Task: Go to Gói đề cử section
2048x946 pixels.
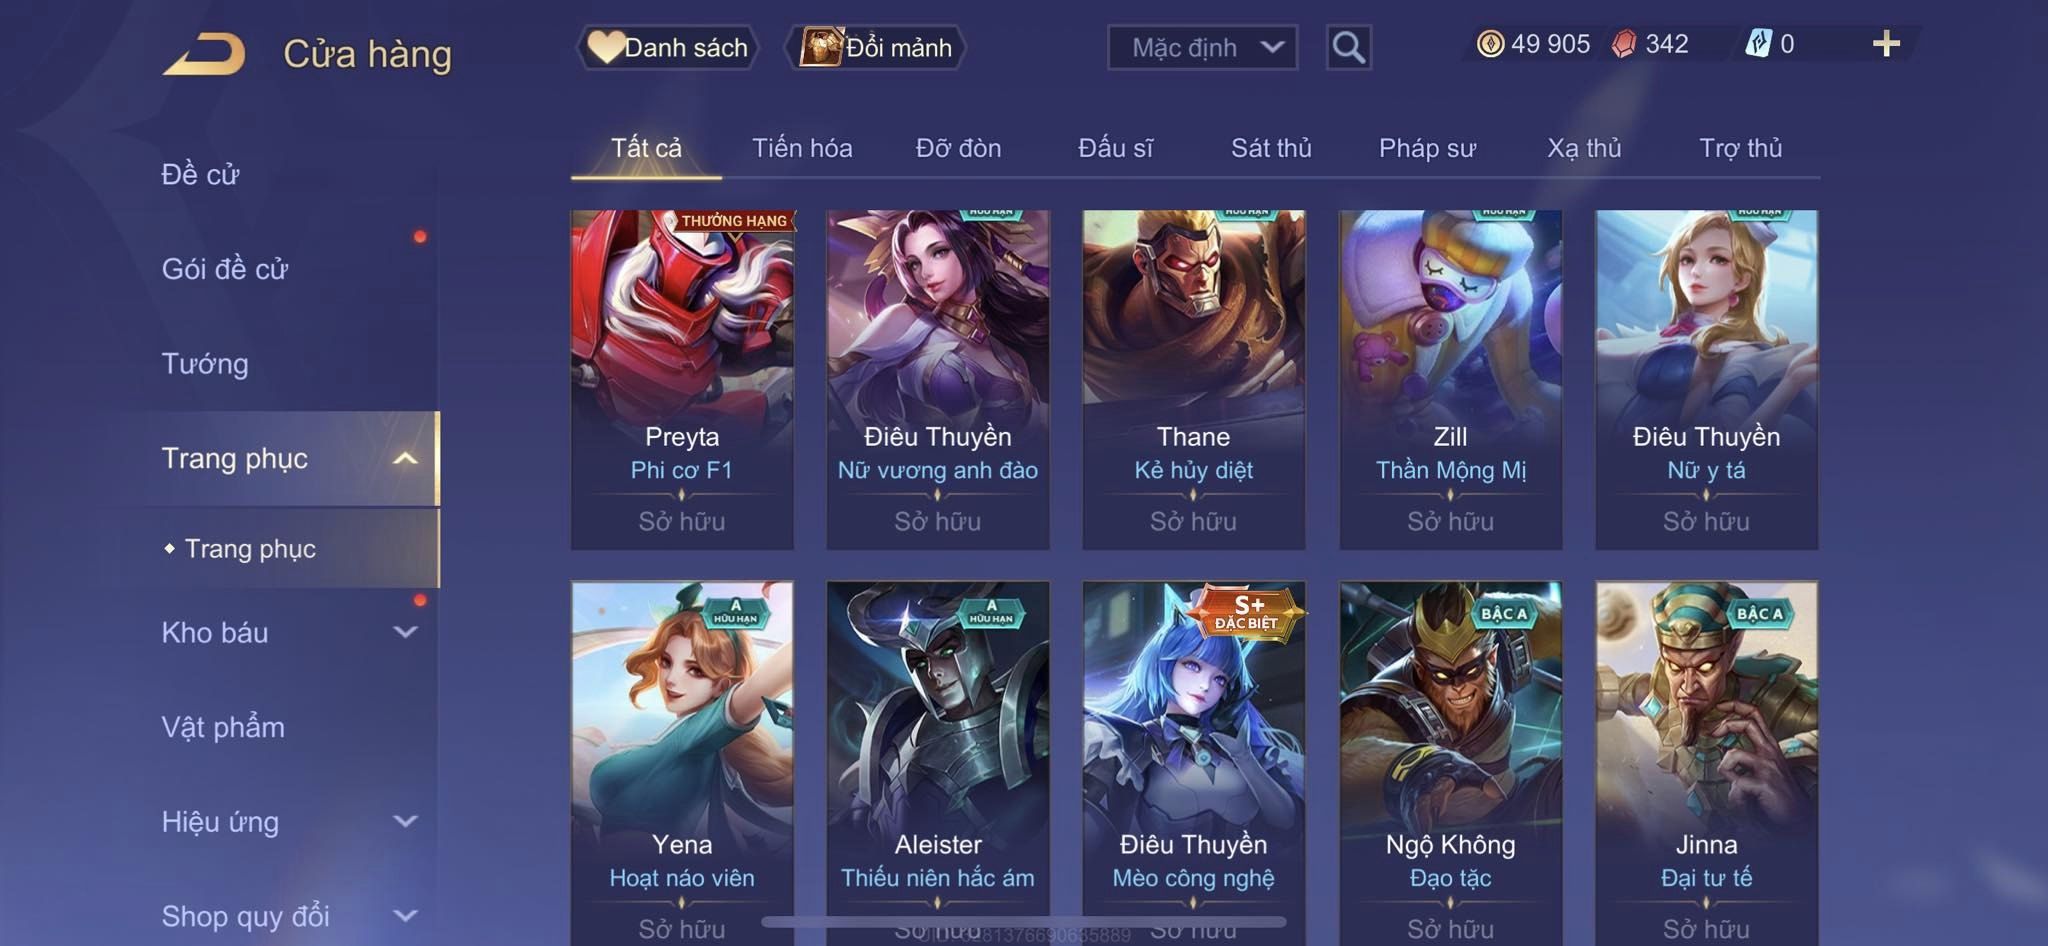Action: point(225,269)
